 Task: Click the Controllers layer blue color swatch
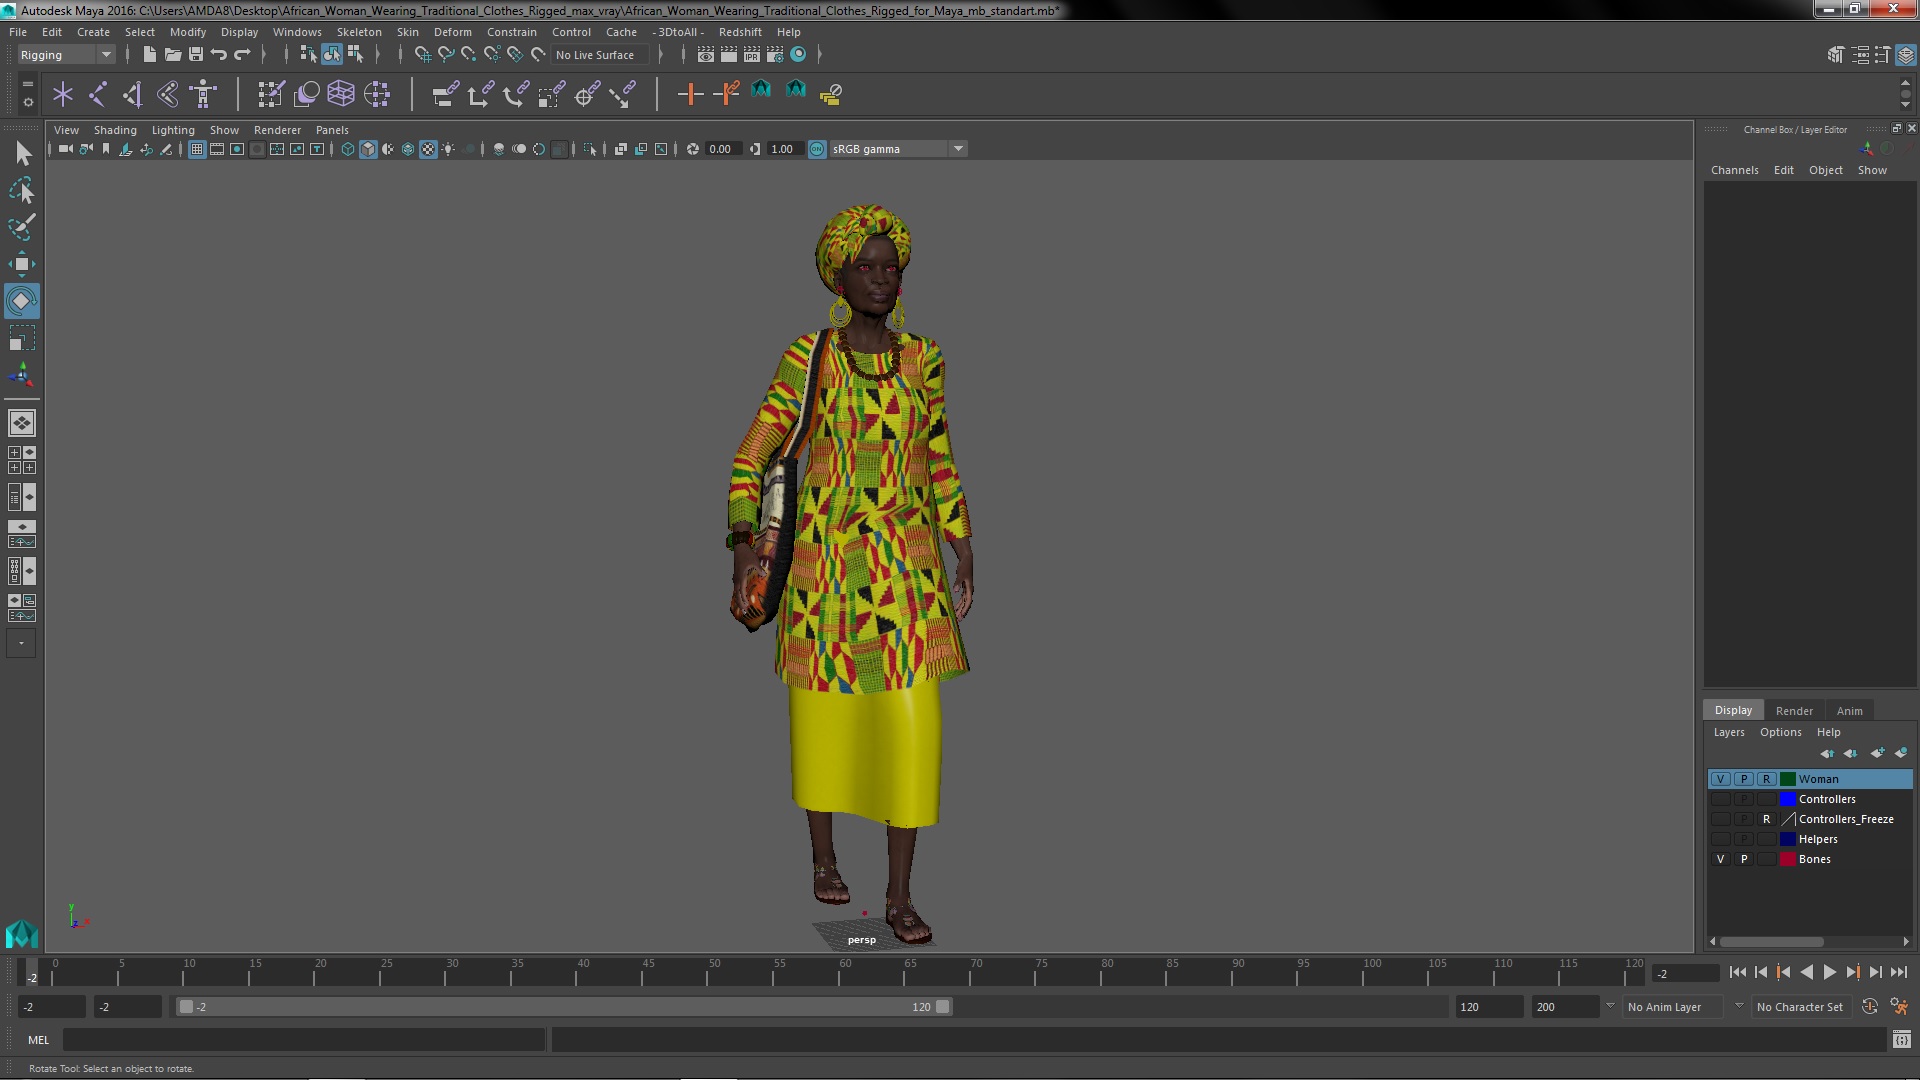(1787, 799)
